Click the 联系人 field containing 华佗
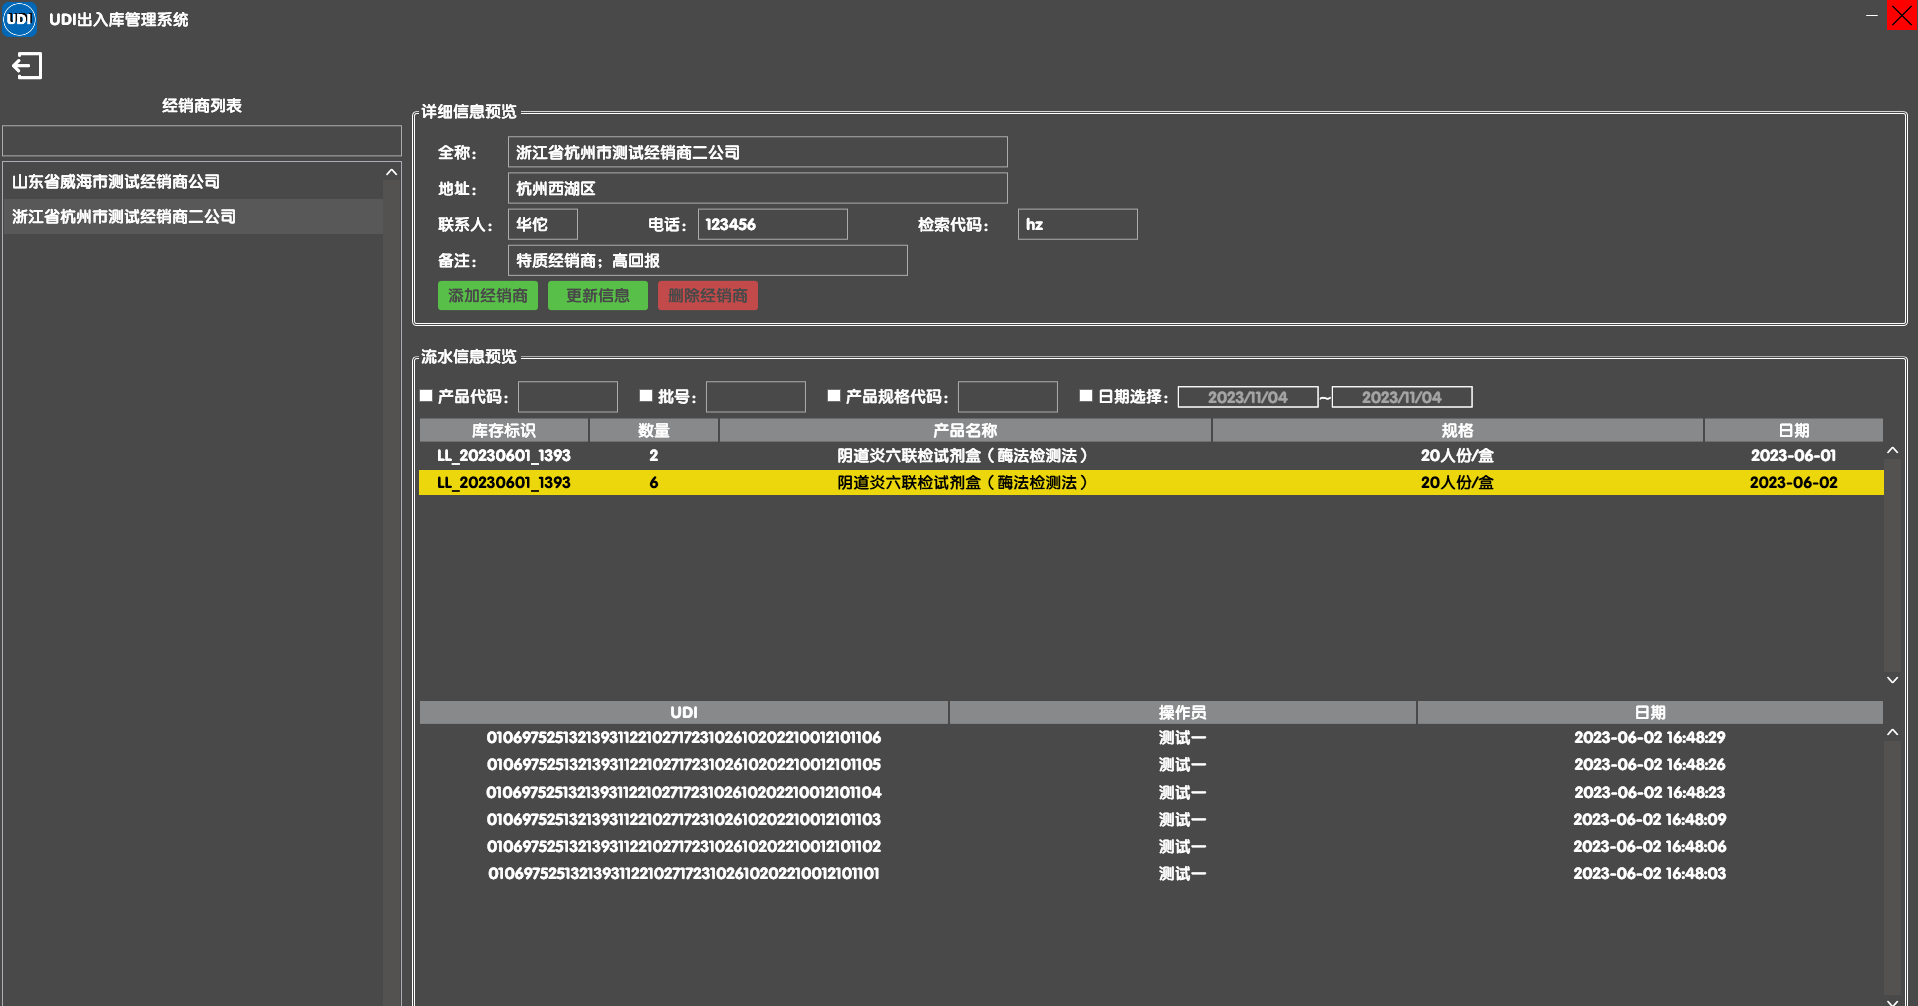1918x1006 pixels. coord(543,224)
